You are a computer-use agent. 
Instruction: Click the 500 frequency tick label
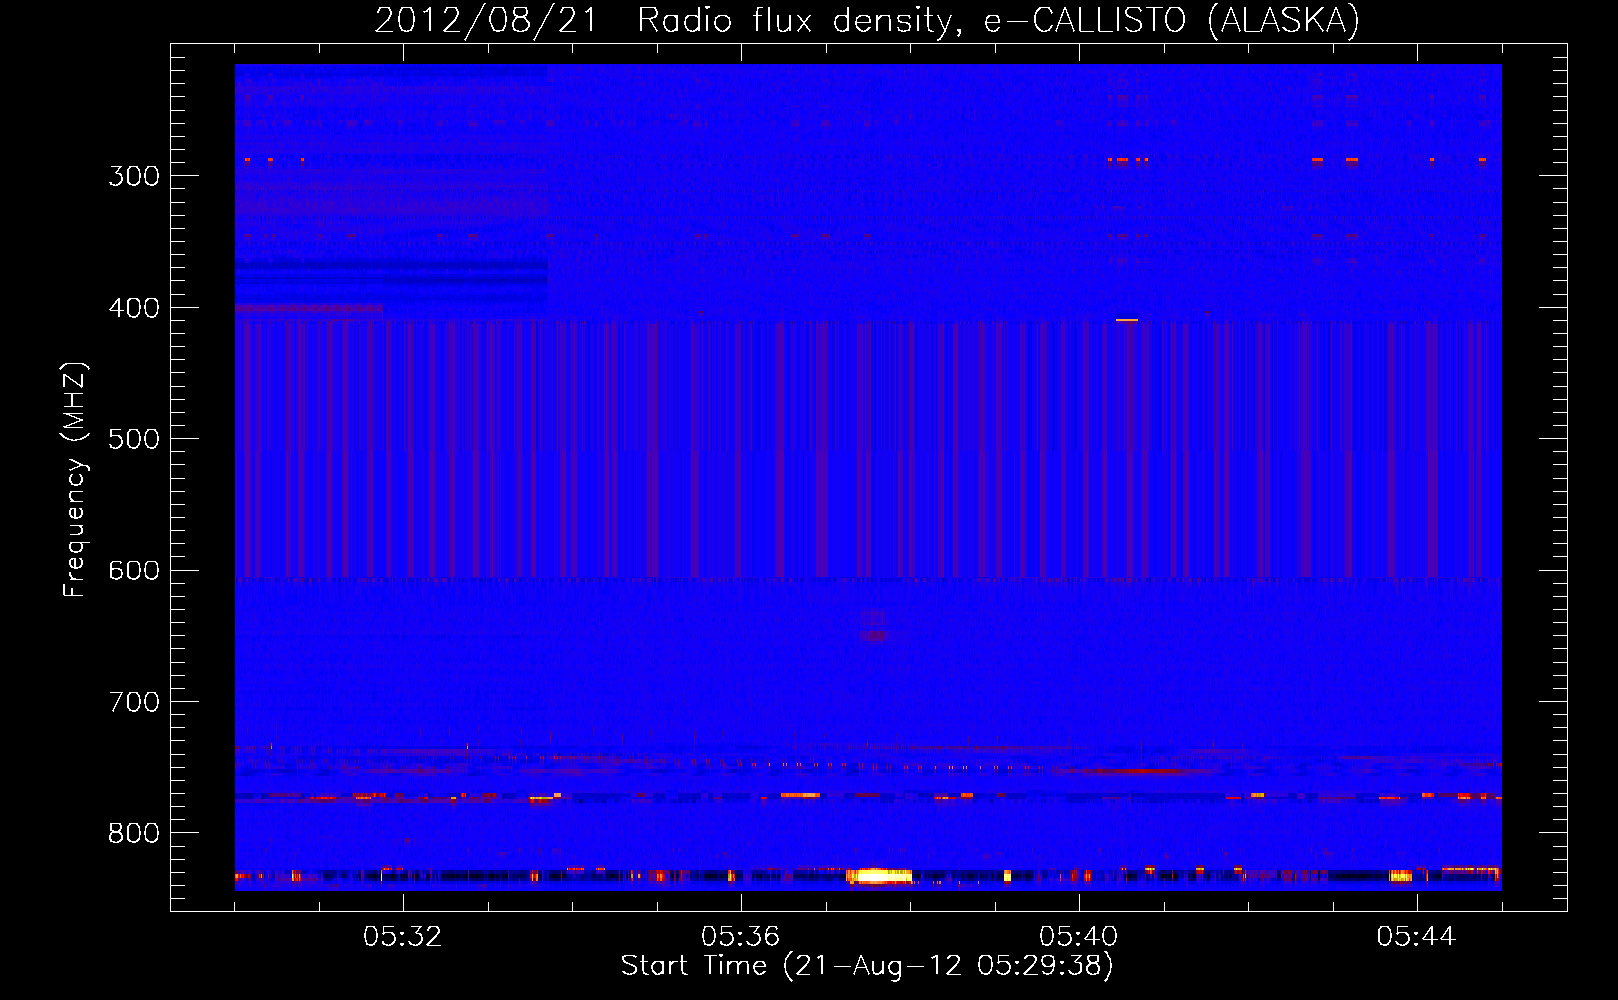click(x=134, y=439)
